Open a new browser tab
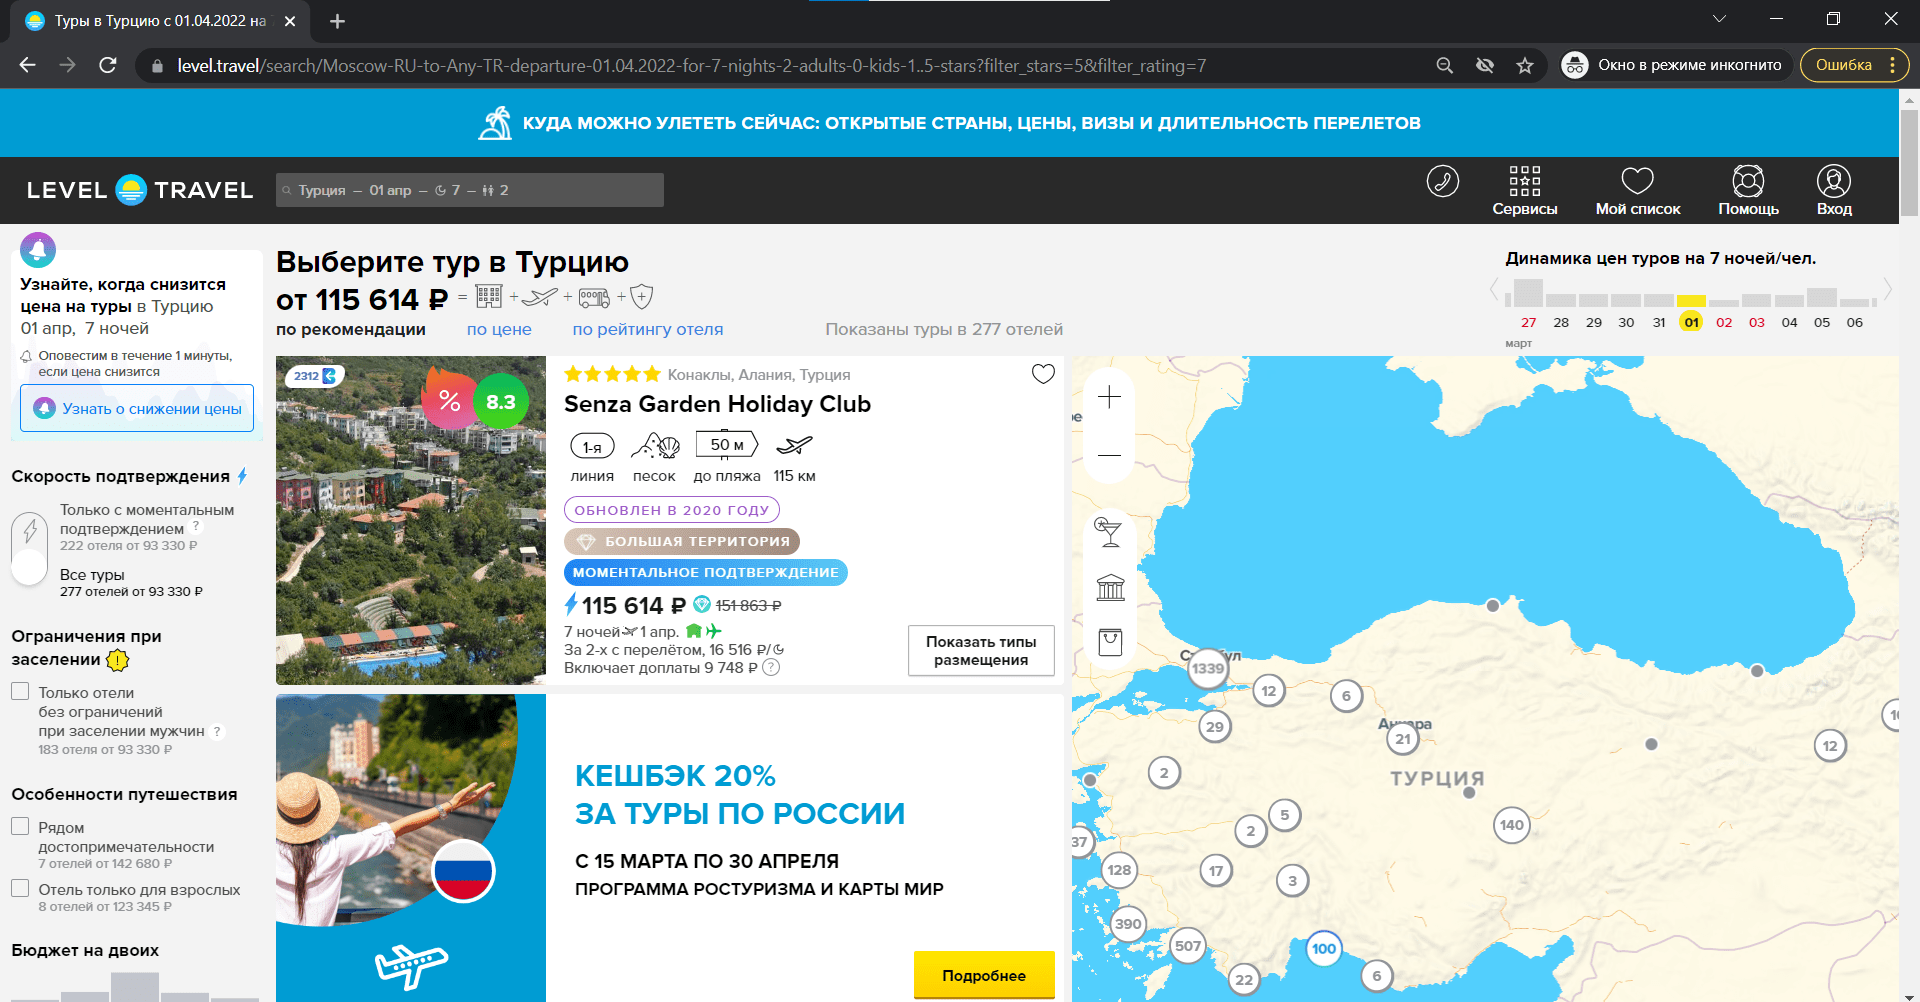This screenshot has width=1920, height=1002. (337, 21)
